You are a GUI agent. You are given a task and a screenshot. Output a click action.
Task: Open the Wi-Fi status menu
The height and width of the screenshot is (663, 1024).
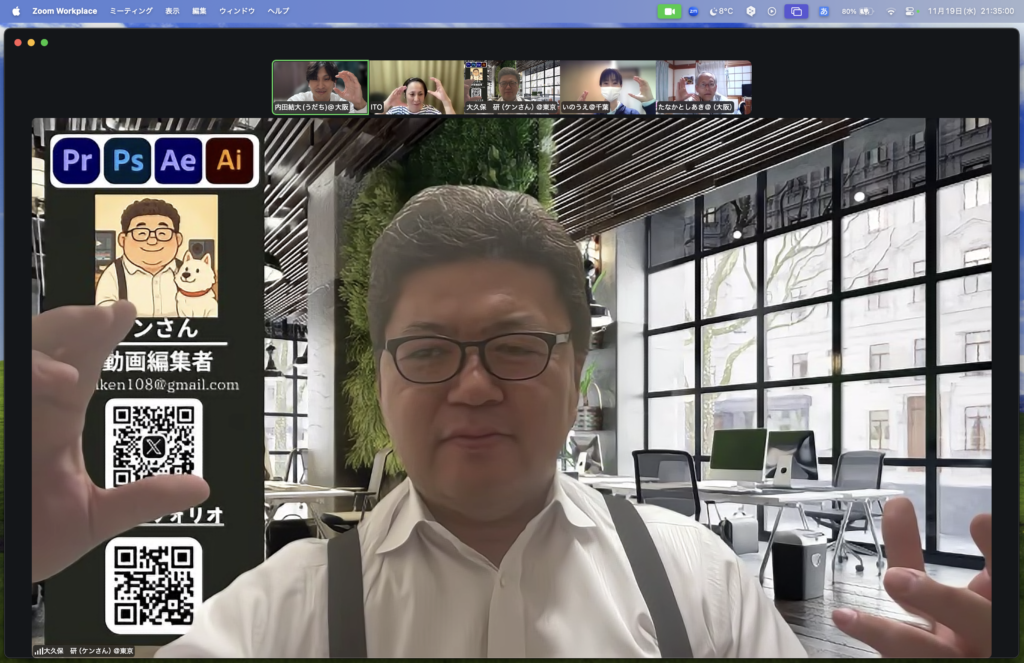pyautogui.click(x=890, y=11)
